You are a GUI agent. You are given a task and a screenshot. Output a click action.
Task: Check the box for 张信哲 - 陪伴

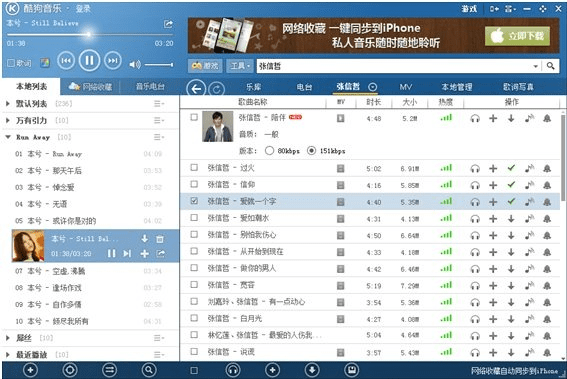[194, 117]
